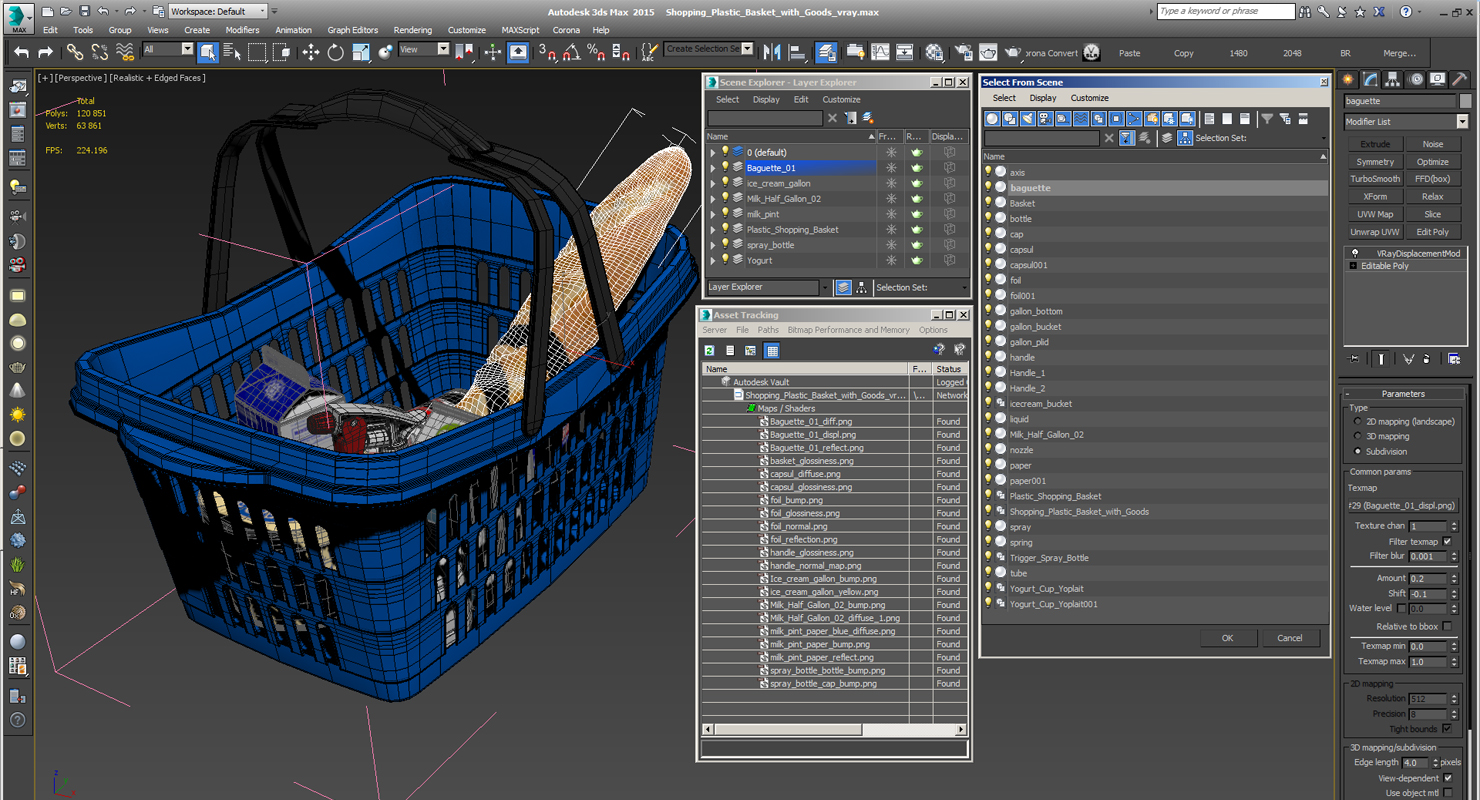Screen dimensions: 1480x800
Task: Open Display menu in Select From Scene
Action: [x=1043, y=98]
